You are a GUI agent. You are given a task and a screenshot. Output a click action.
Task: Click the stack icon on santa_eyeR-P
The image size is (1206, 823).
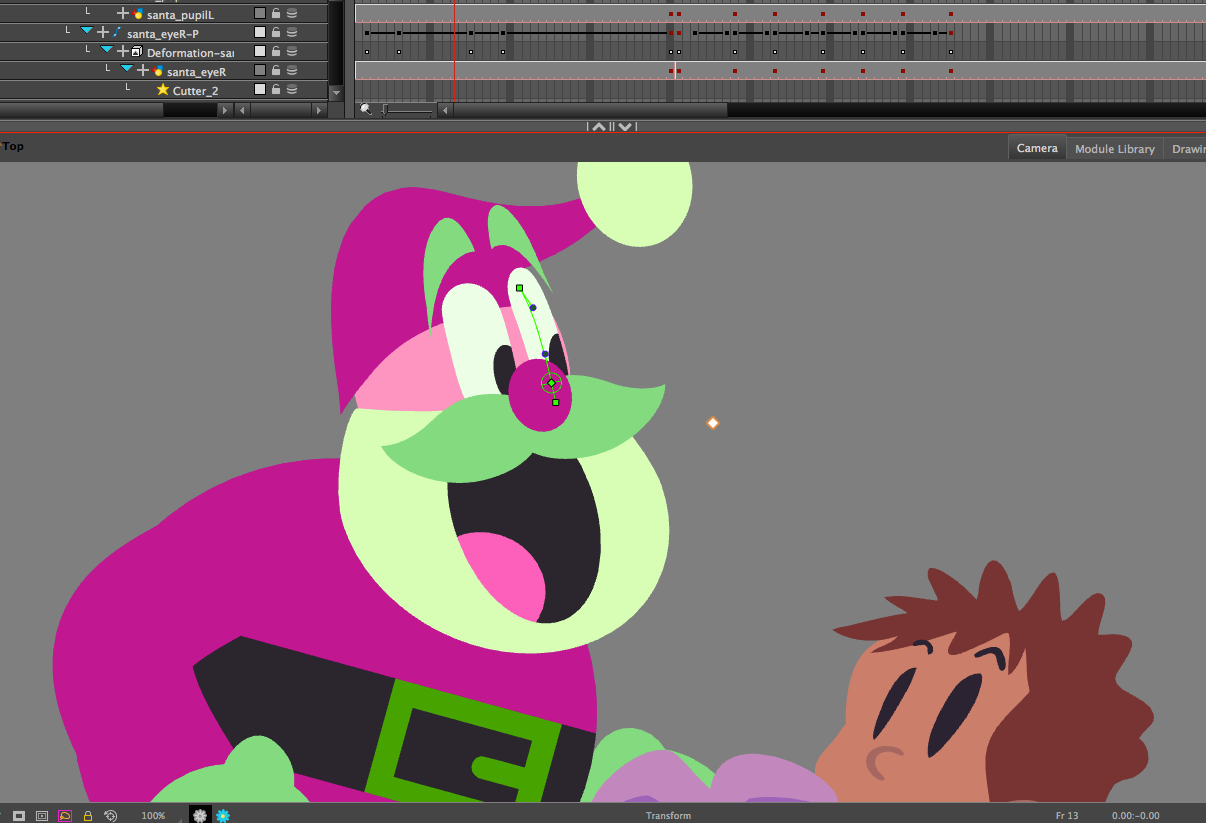point(292,33)
